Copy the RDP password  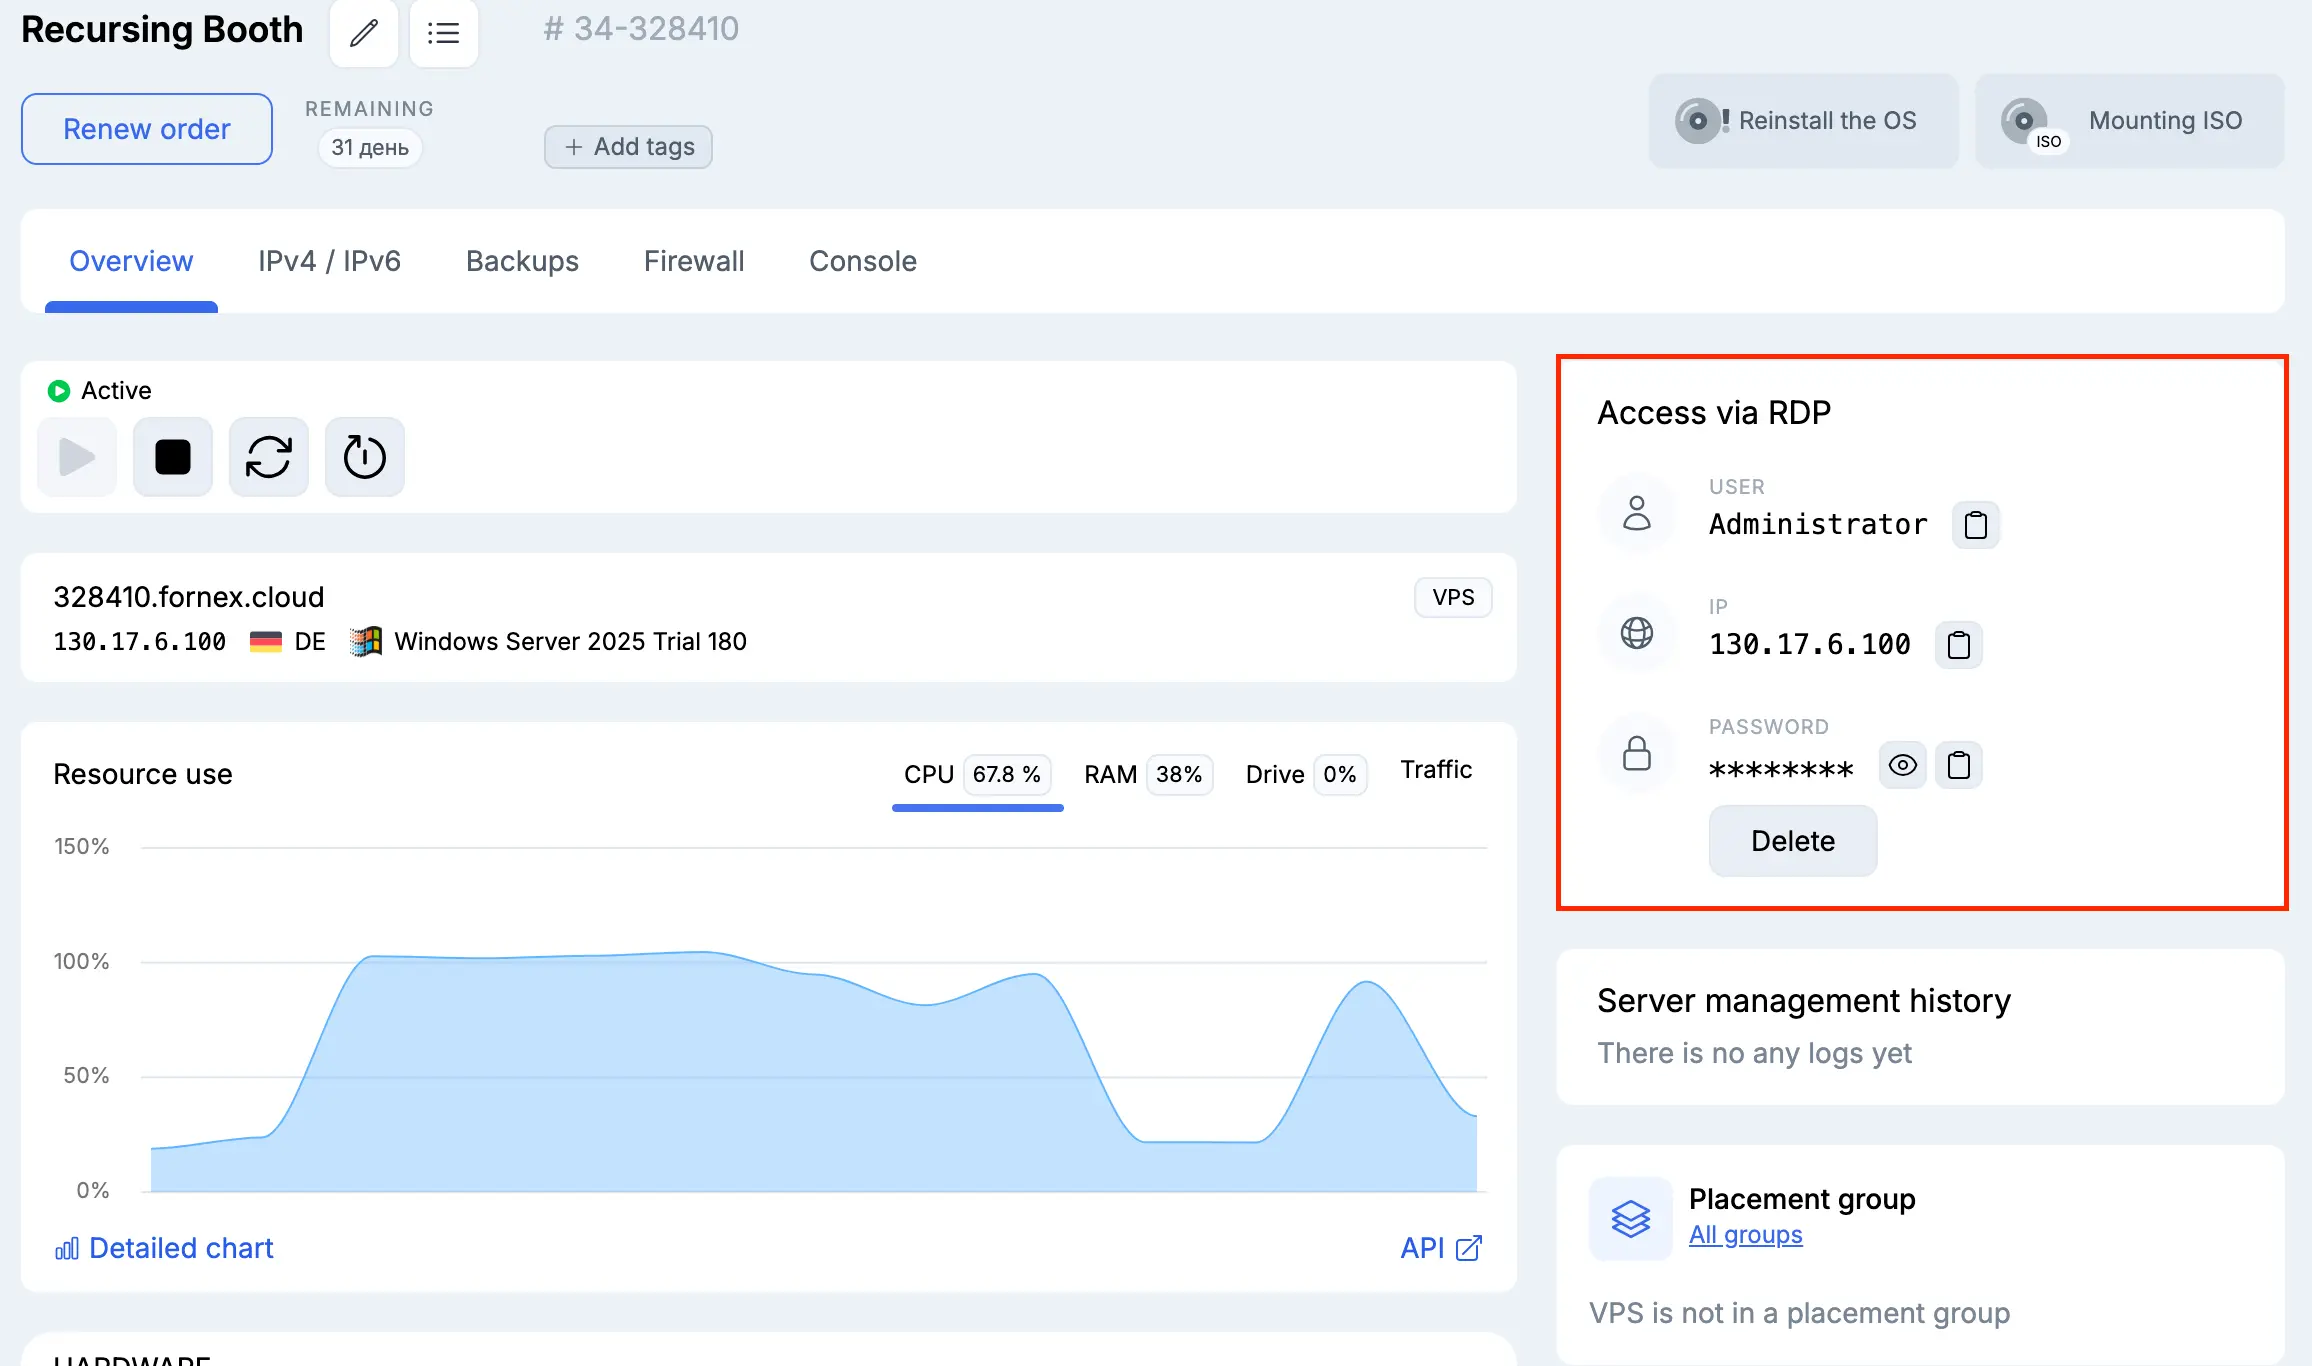pyautogui.click(x=1959, y=766)
